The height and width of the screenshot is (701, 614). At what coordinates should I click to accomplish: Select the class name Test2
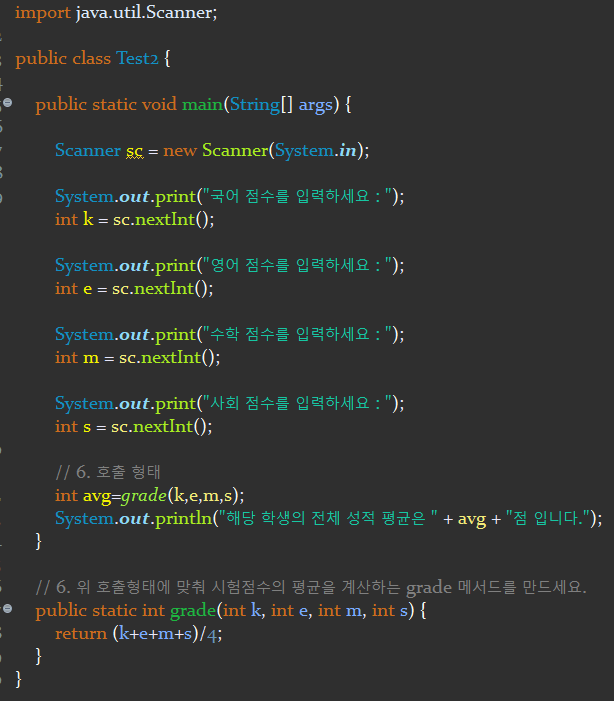137,58
